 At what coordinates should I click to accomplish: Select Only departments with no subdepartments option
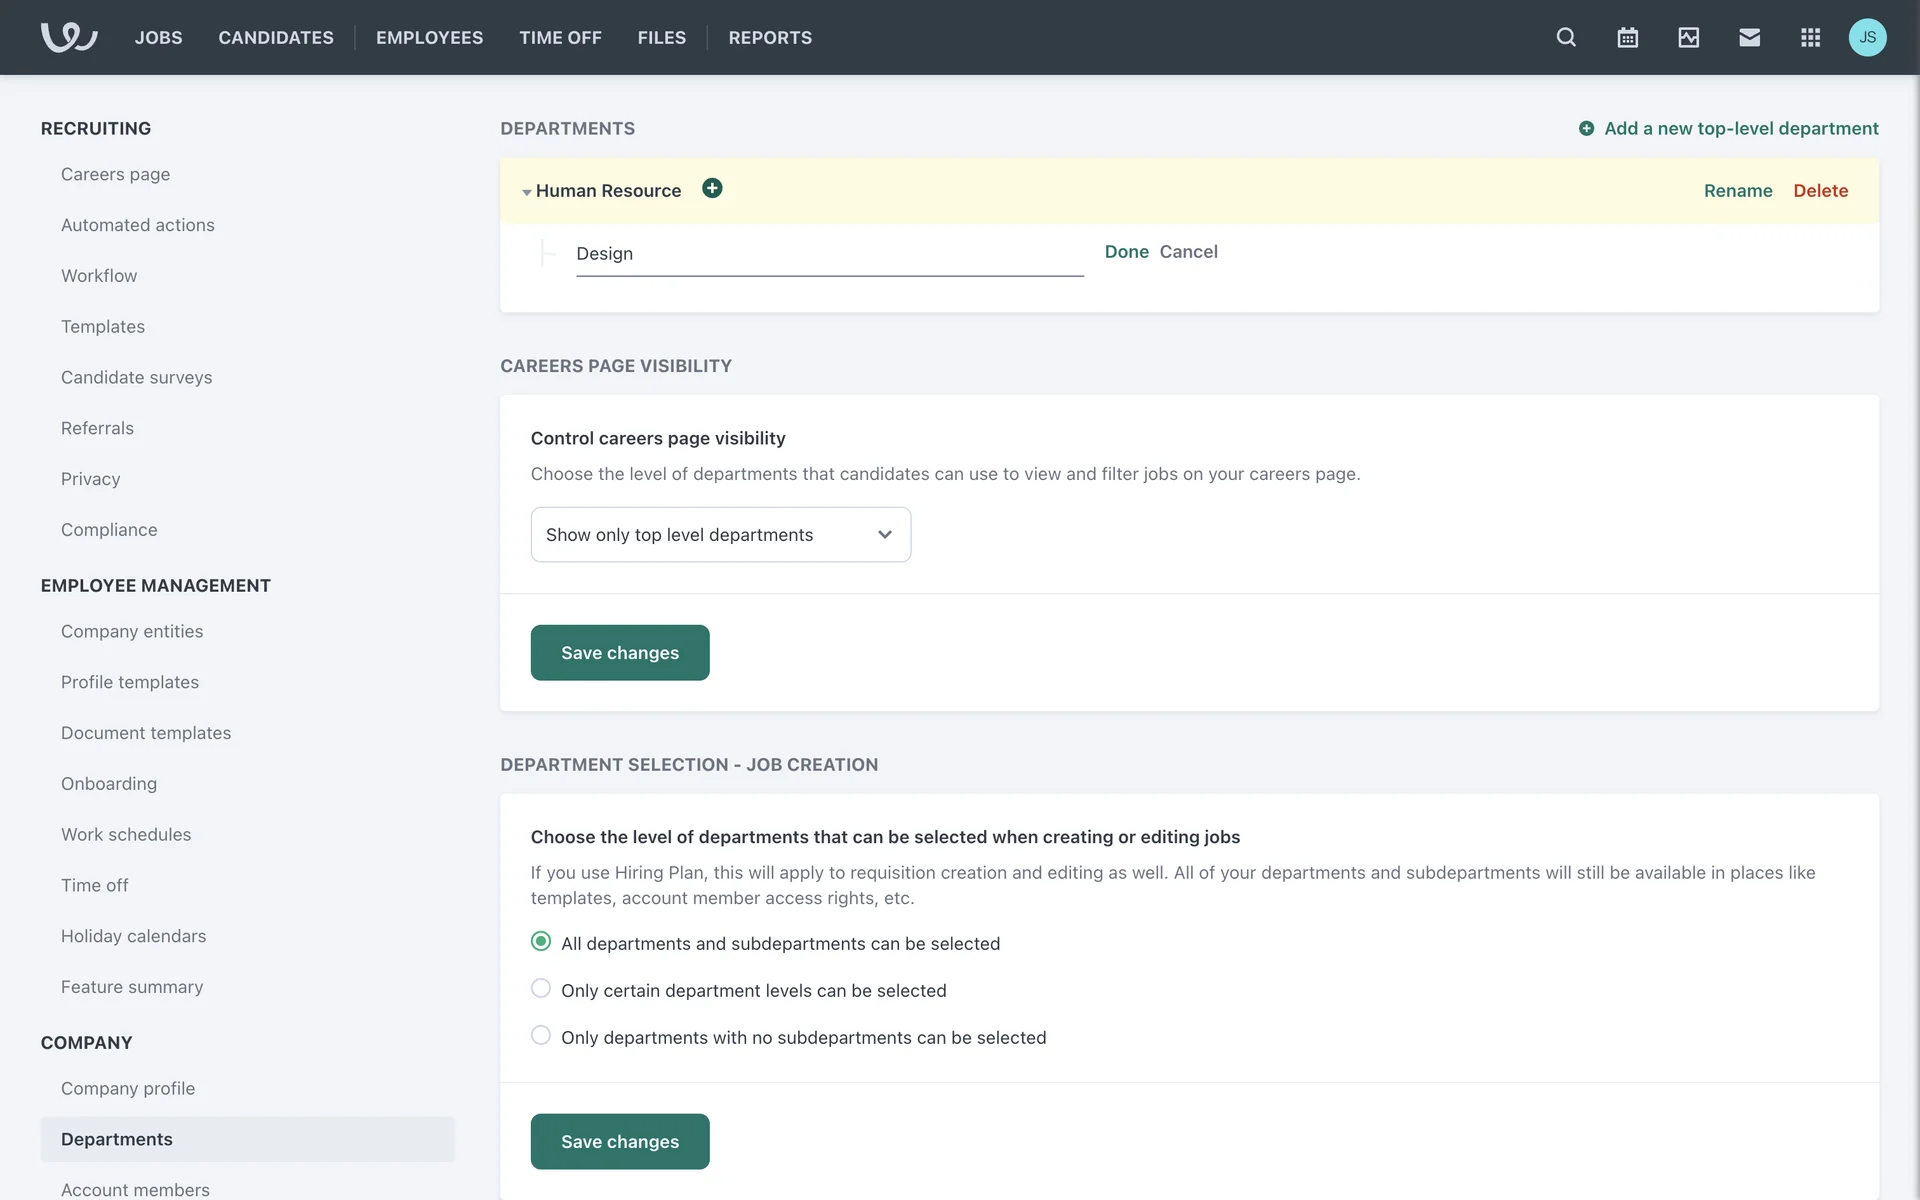541,1035
